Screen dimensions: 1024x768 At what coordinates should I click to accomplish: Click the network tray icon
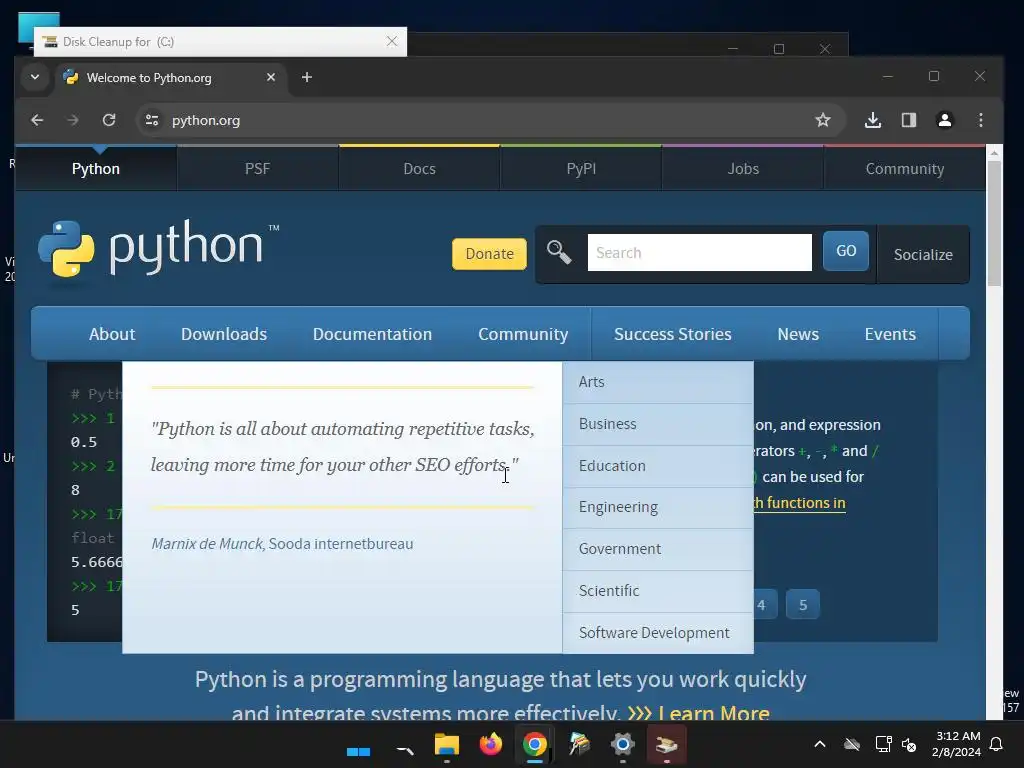[883, 744]
